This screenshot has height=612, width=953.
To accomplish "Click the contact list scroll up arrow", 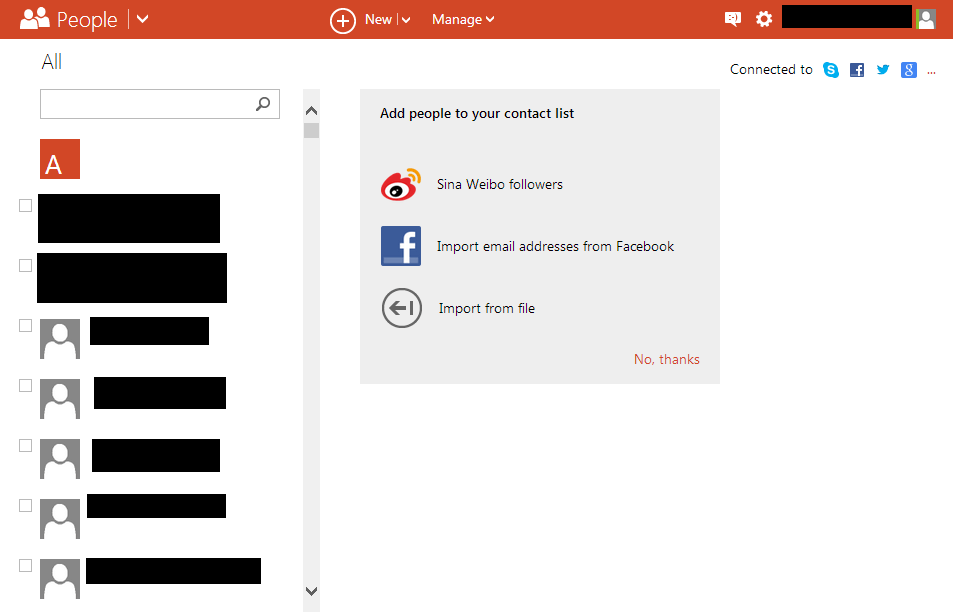I will (311, 111).
